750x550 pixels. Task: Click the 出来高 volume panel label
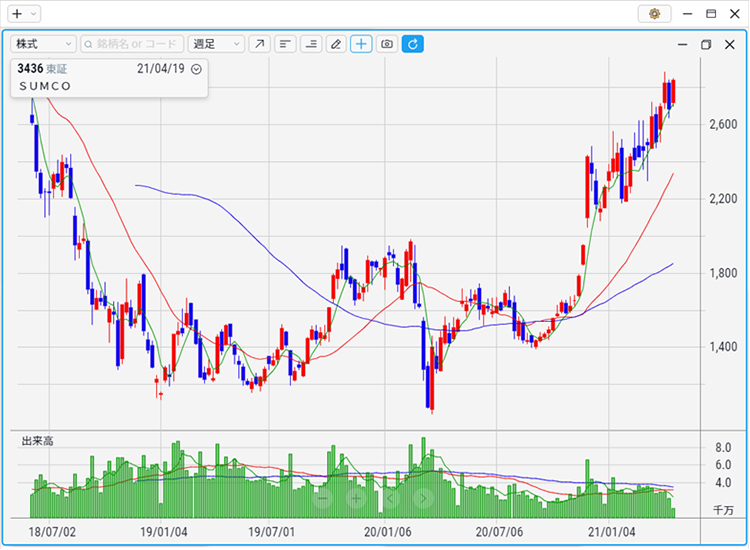point(37,441)
